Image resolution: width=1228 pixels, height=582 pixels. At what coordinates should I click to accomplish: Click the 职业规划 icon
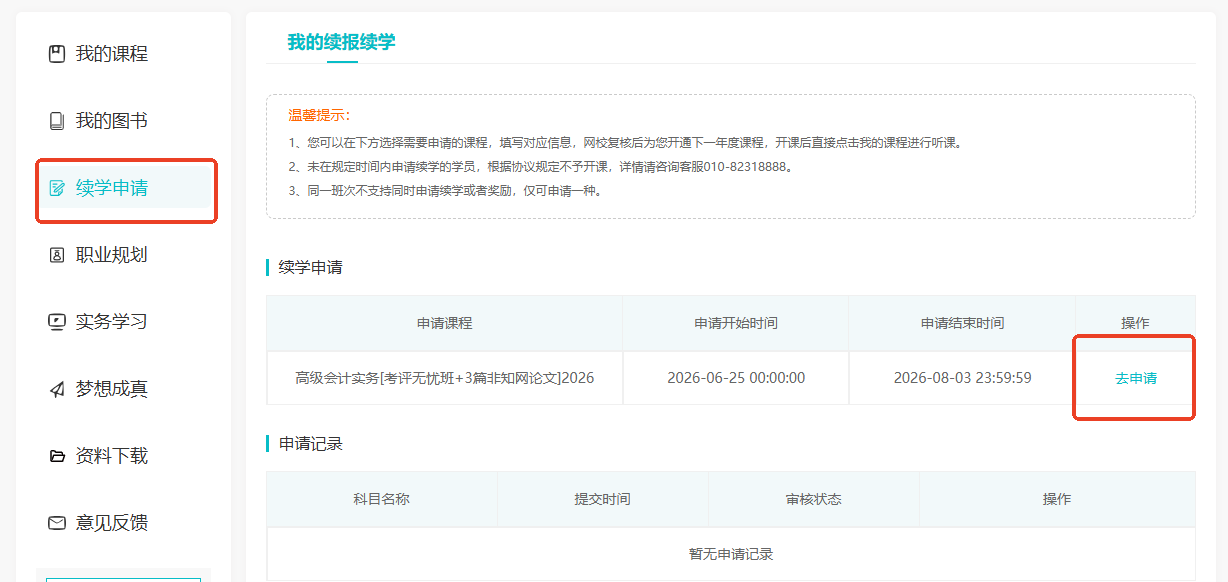57,255
